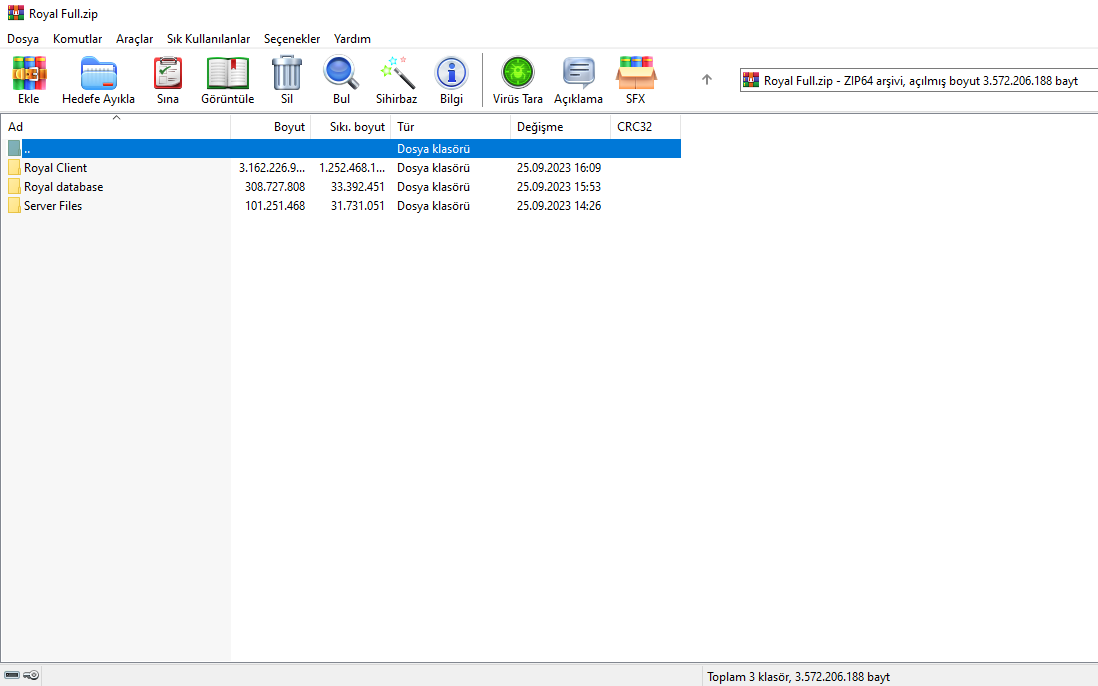Open the Görüntüle (View) tool
Image resolution: width=1098 pixels, height=686 pixels.
pyautogui.click(x=228, y=73)
